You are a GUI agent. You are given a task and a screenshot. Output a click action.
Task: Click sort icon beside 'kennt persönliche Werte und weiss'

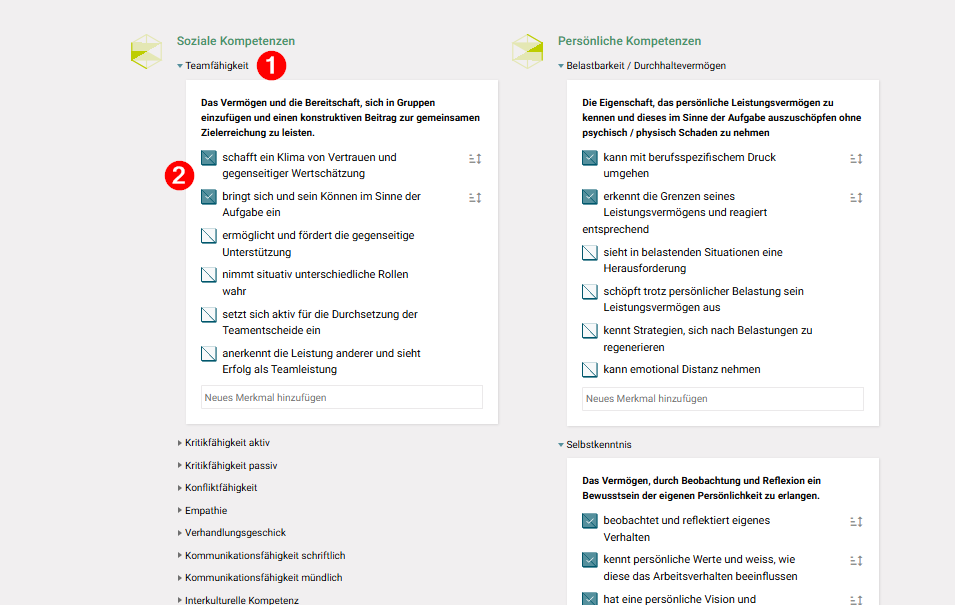[x=856, y=561]
